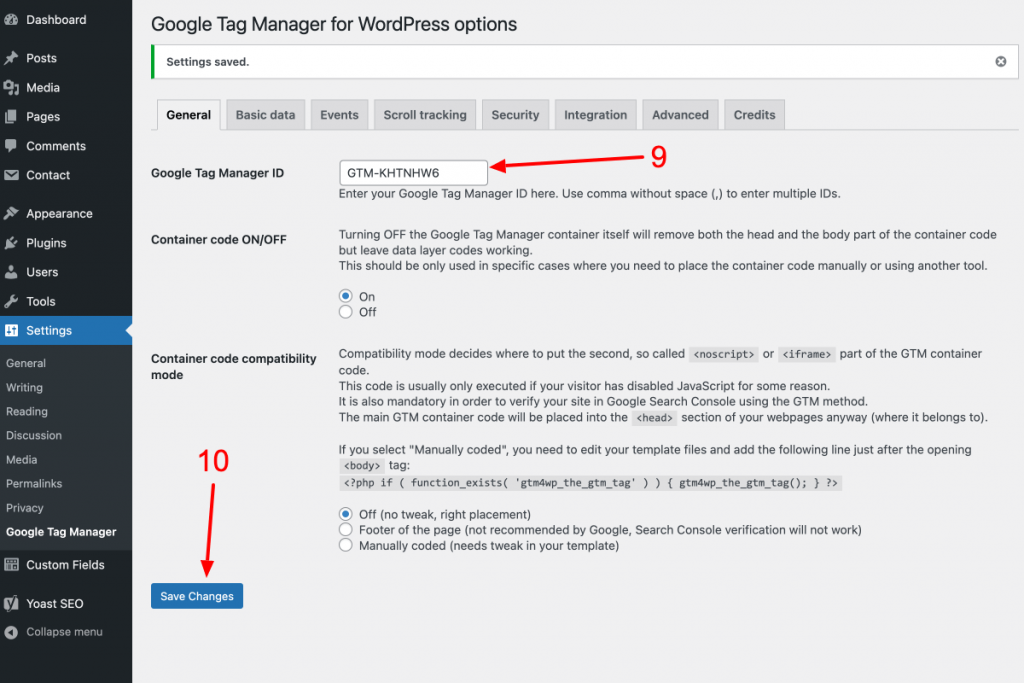Open Privacy settings submenu link
1024x683 pixels.
25,508
